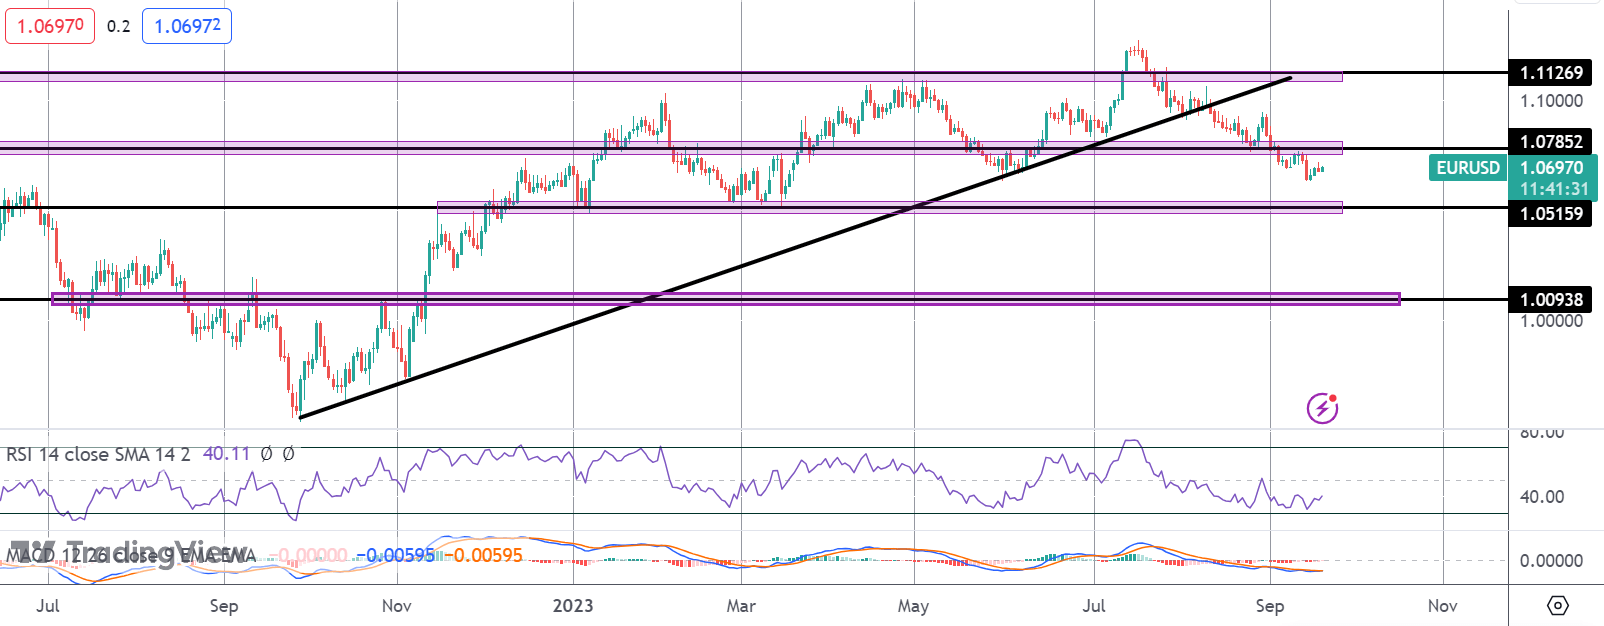Viewport: 1604px width, 626px height.
Task: Click the Nov label at right end of axis
Action: click(x=1442, y=606)
